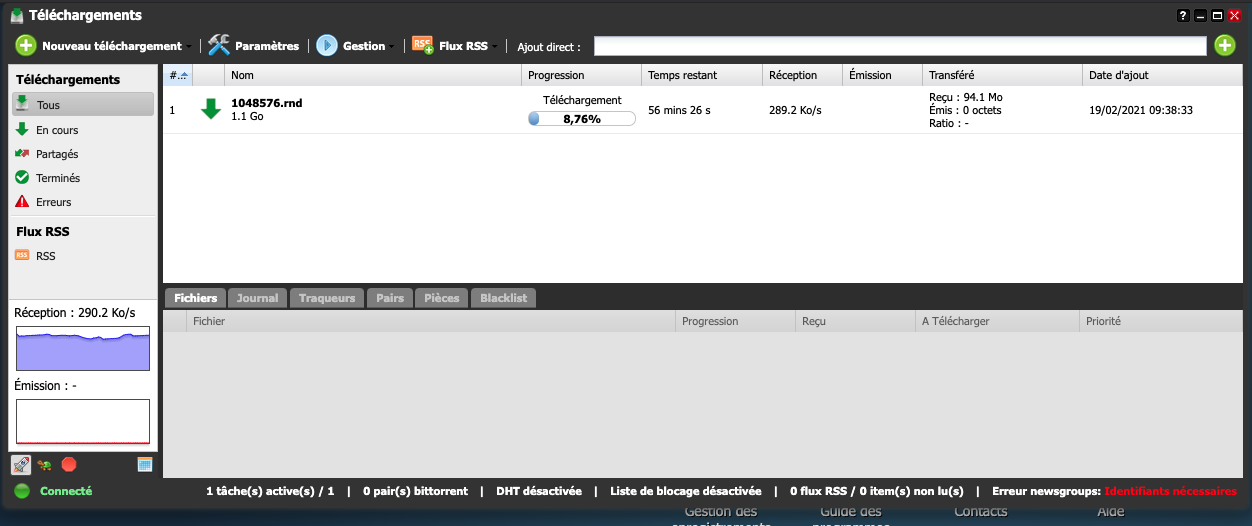Click the Erreurs red warning icon
The width and height of the screenshot is (1252, 526).
click(x=22, y=201)
